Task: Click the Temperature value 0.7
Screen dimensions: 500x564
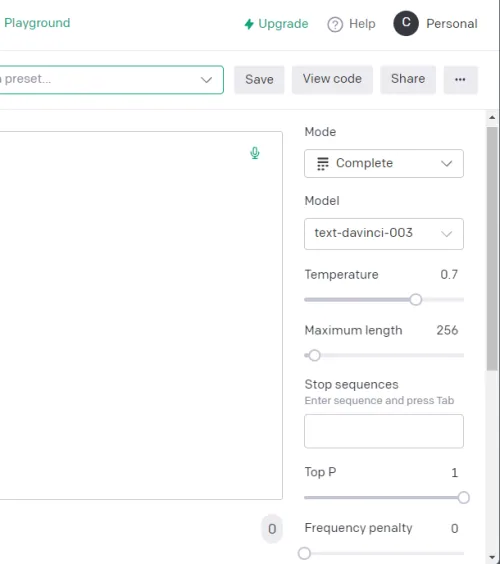Action: point(449,274)
